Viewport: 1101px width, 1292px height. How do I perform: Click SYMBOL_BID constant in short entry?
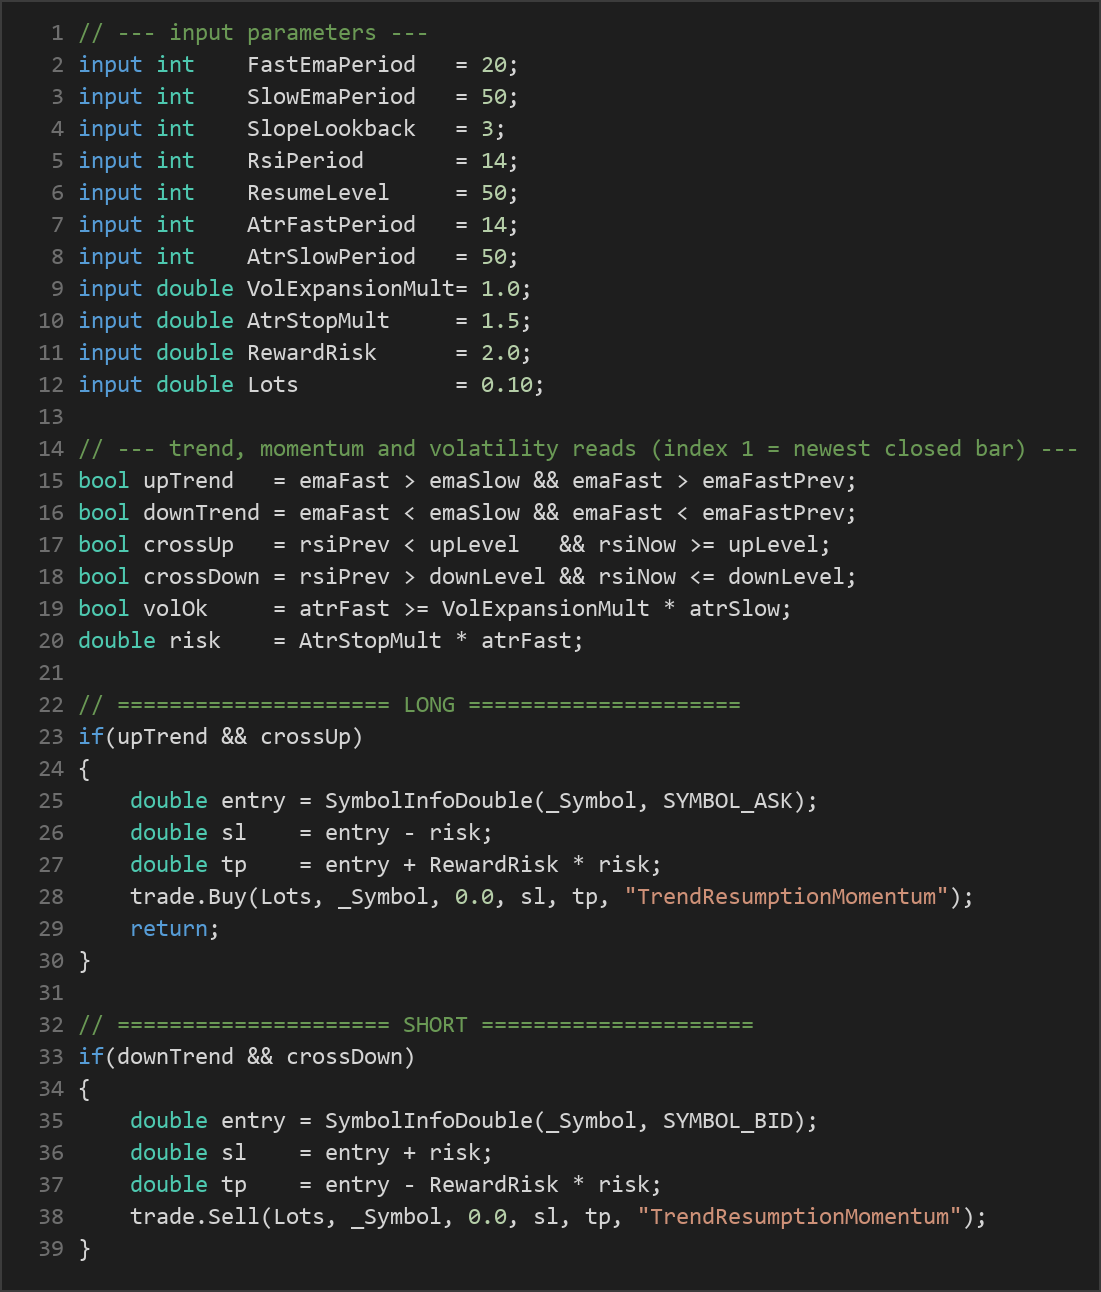[x=728, y=1121]
